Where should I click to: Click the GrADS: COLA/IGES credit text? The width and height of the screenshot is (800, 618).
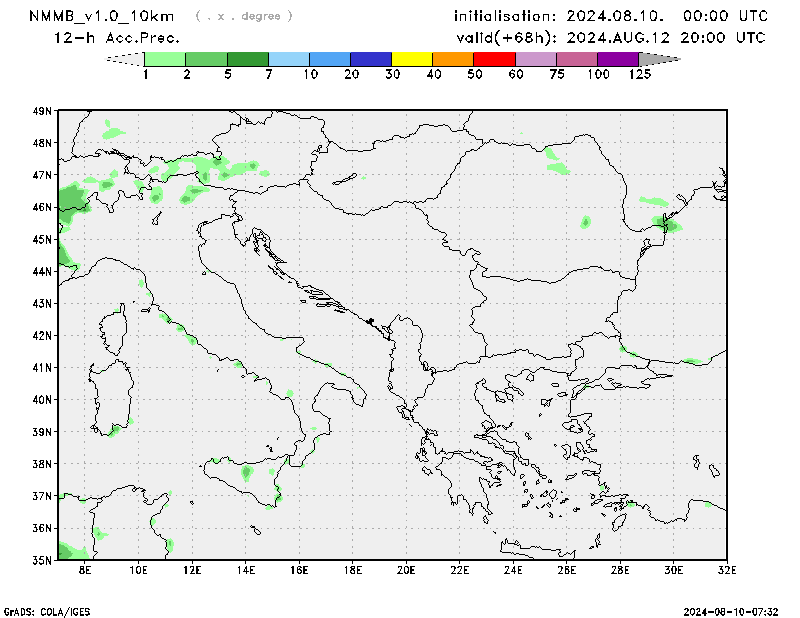[45, 610]
